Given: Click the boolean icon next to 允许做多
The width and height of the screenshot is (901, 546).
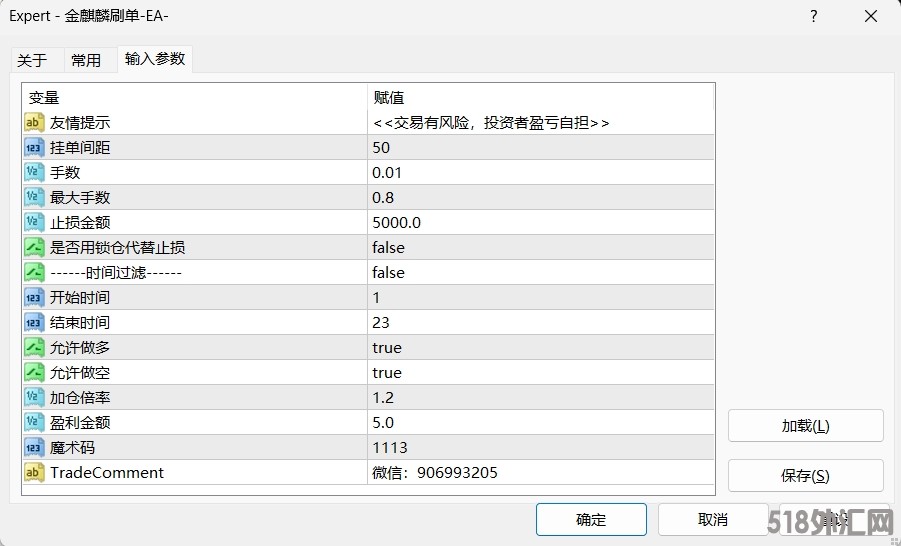Looking at the screenshot, I should coord(34,348).
